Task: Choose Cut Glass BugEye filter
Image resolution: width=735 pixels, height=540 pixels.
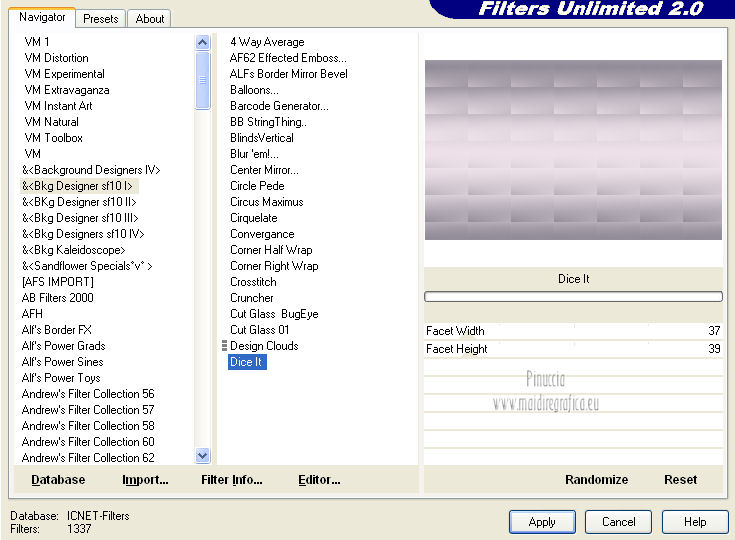Action: click(x=274, y=314)
